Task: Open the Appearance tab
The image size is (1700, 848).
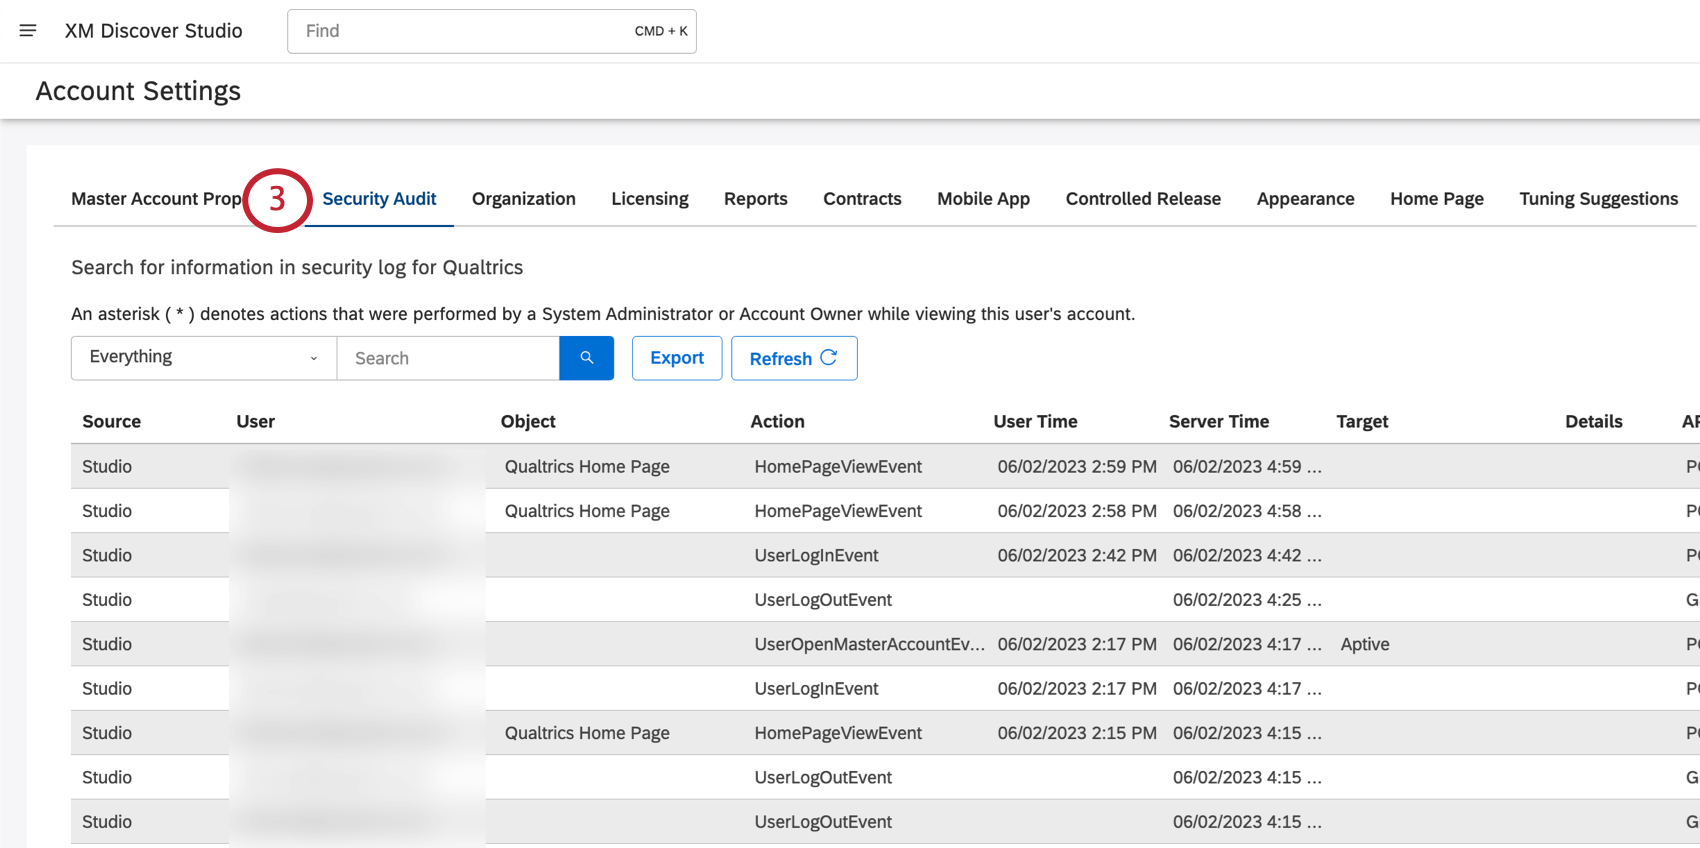Action: [x=1305, y=199]
